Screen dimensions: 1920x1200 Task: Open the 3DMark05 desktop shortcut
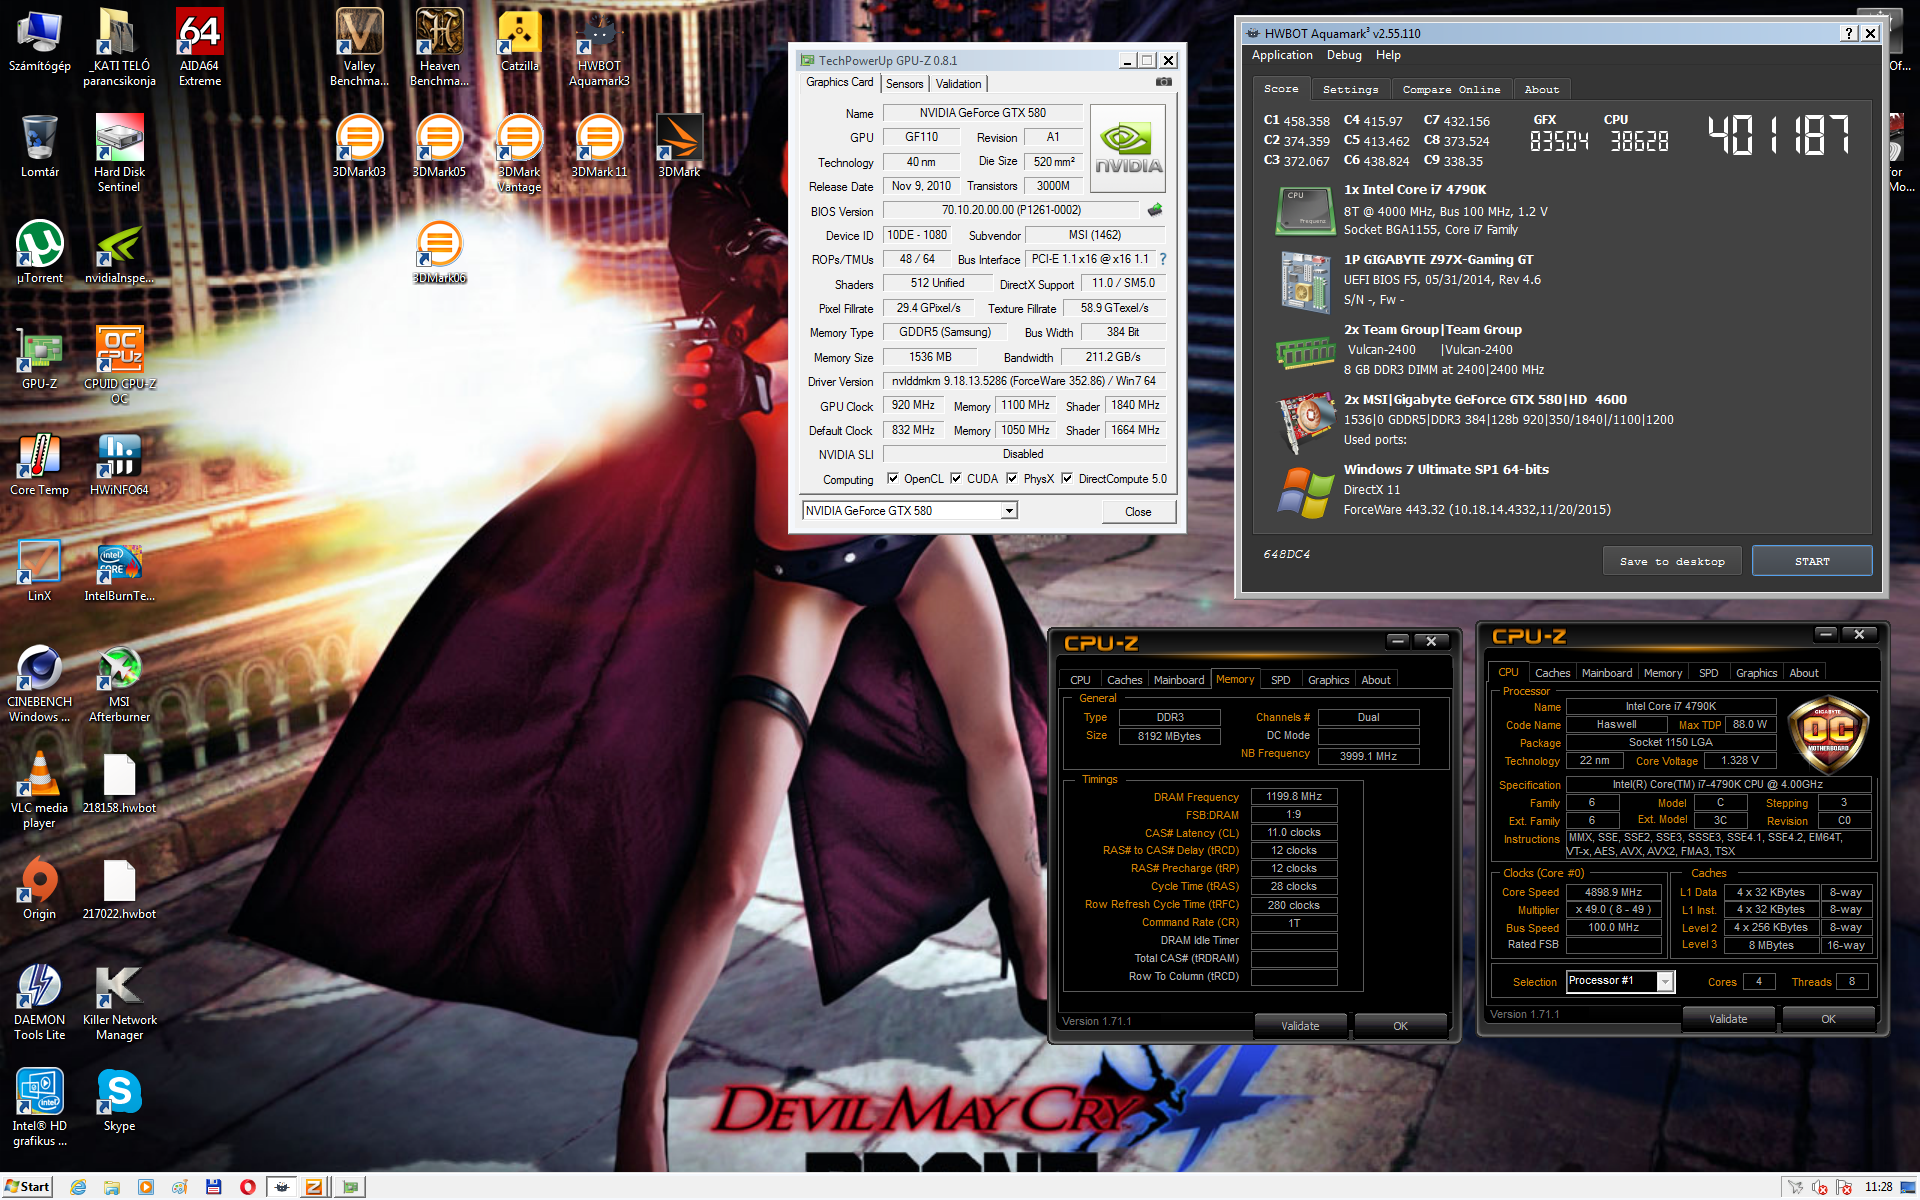pos(439,146)
